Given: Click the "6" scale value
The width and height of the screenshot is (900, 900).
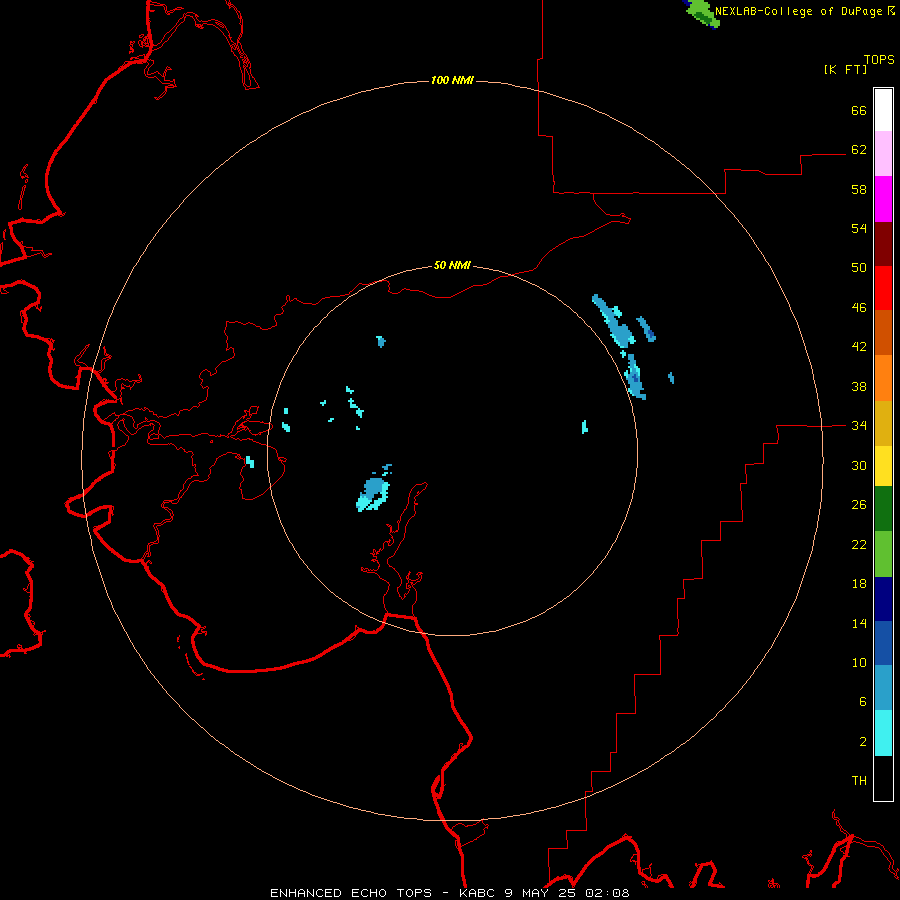Looking at the screenshot, I should pos(863,701).
